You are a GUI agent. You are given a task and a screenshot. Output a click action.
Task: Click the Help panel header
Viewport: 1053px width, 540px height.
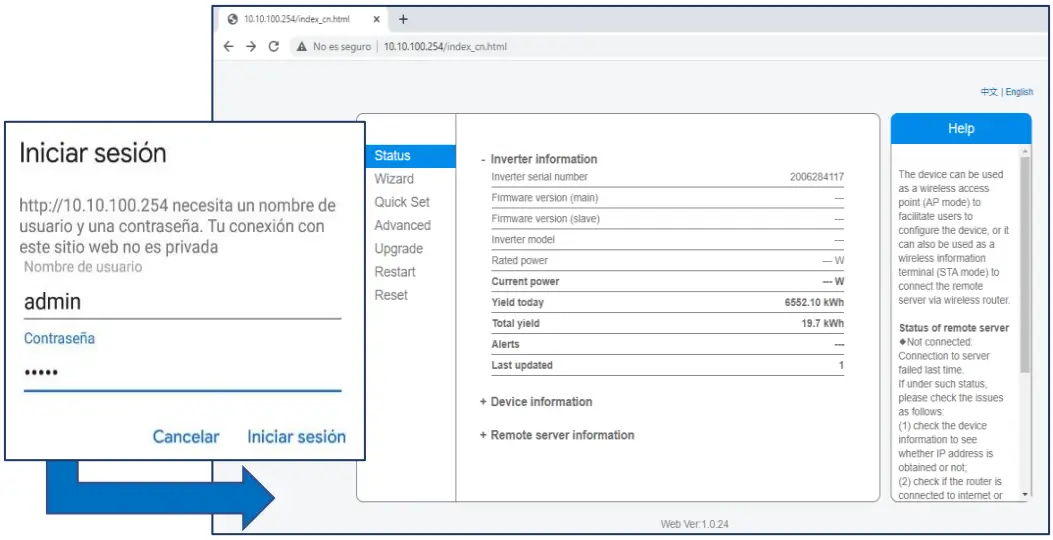coord(961,129)
